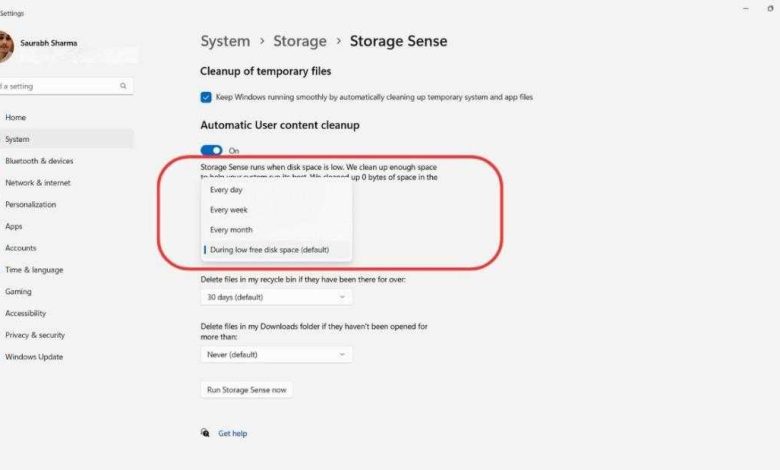The height and width of the screenshot is (470, 780).
Task: Click Saurabh Sharma's profile picture
Action: tap(5, 44)
